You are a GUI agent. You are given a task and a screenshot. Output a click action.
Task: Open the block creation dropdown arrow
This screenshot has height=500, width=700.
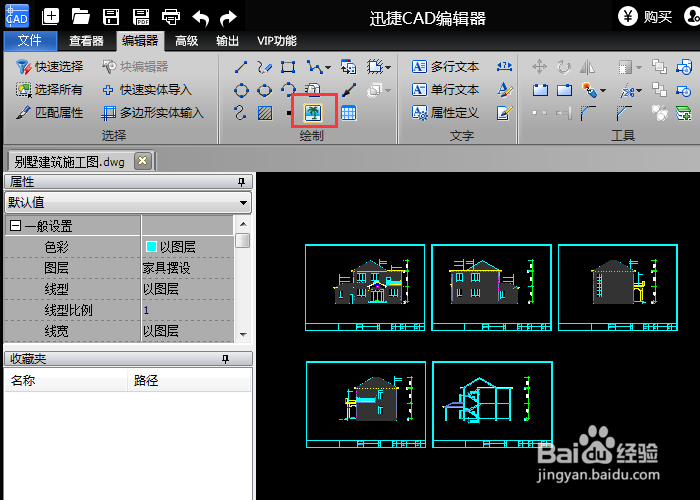click(x=388, y=68)
